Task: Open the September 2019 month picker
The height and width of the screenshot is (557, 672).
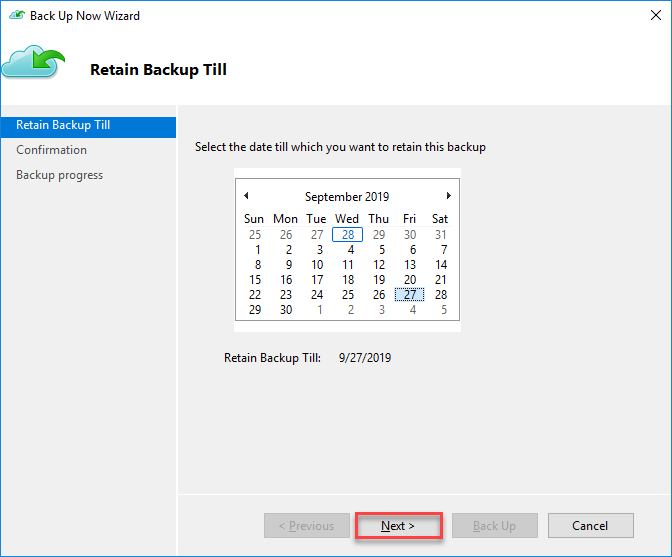Action: point(347,197)
